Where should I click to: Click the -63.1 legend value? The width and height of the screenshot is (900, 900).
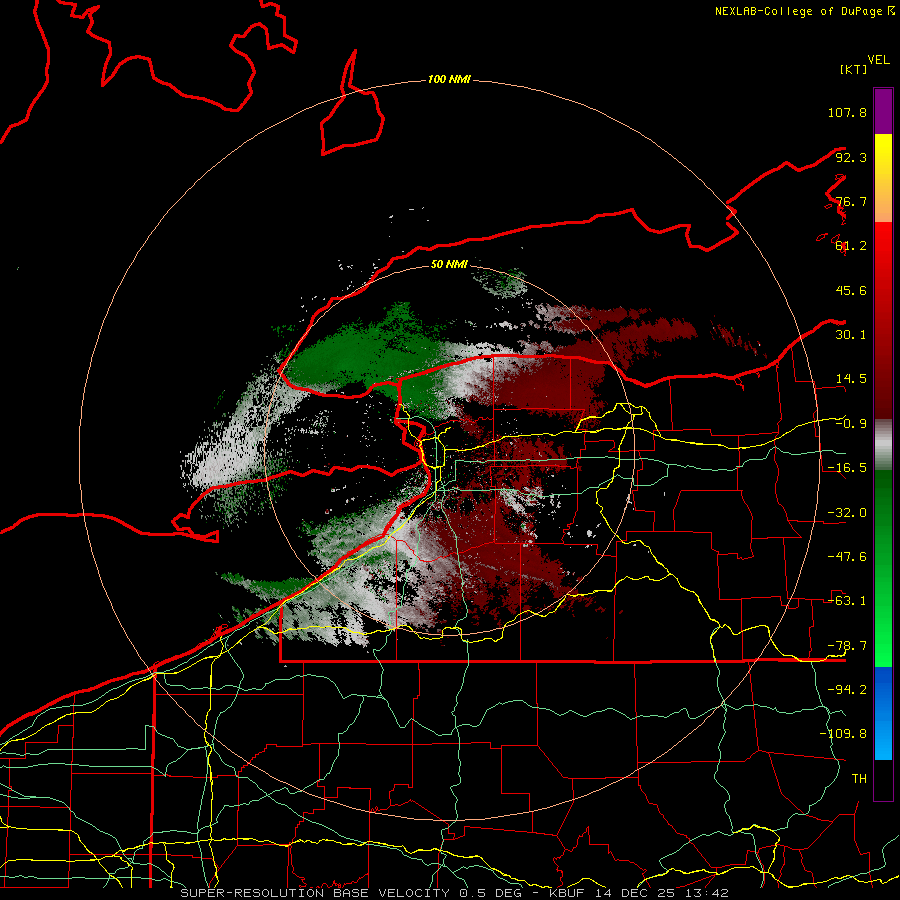tap(847, 601)
